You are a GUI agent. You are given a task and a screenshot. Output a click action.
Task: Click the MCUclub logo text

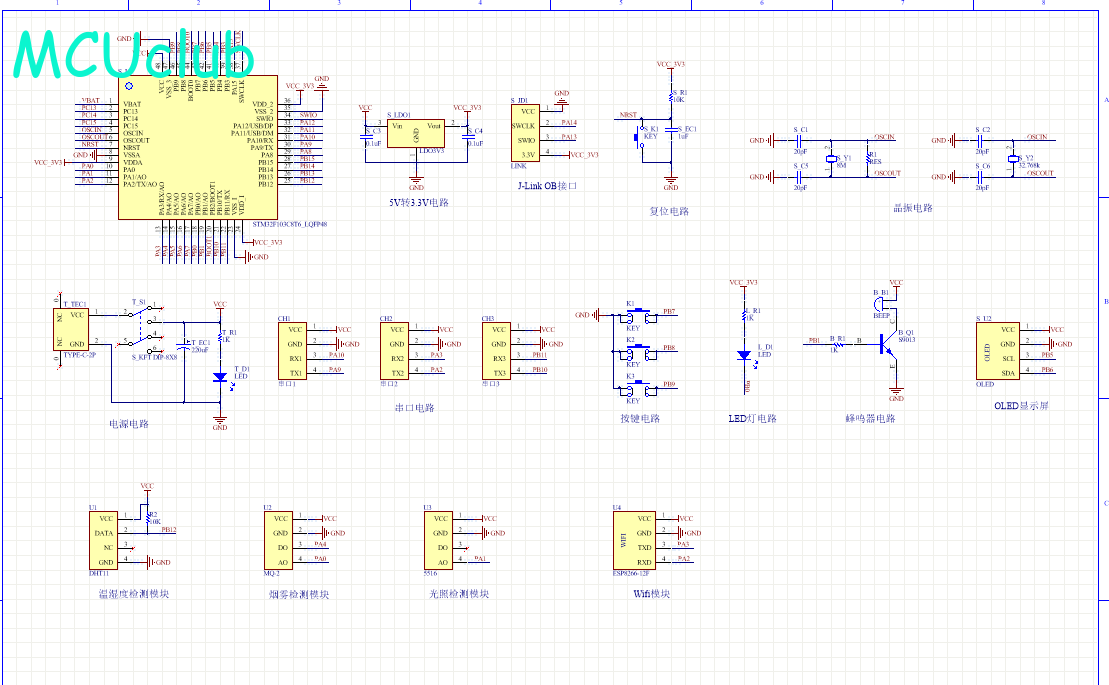click(x=134, y=56)
